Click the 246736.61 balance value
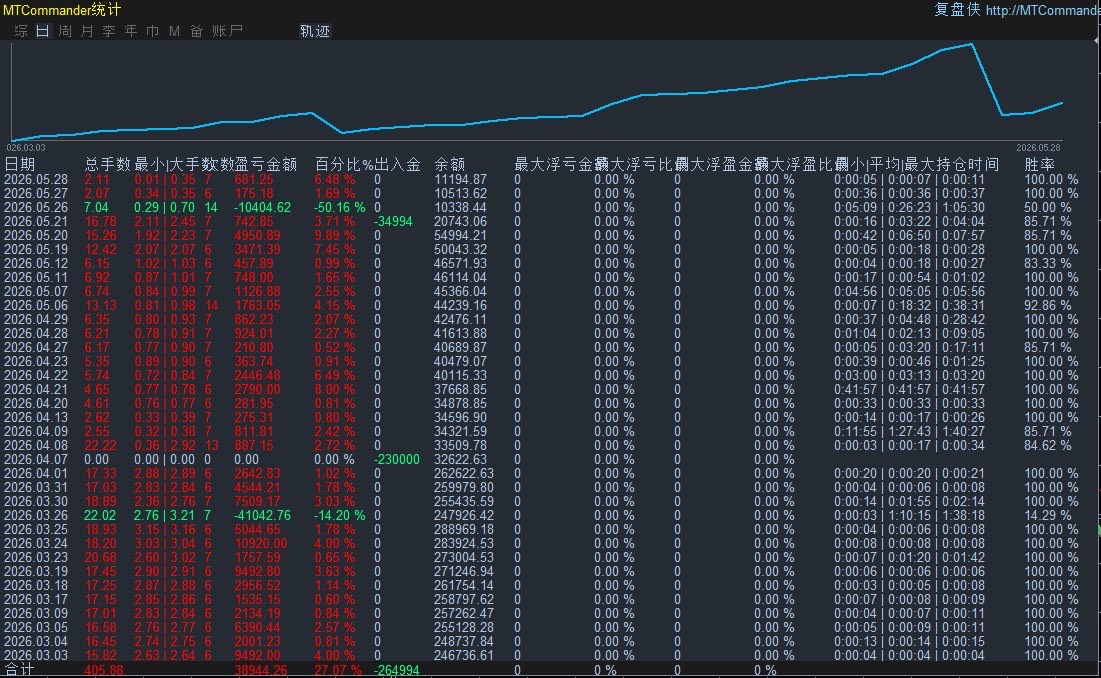The image size is (1101, 678). (463, 655)
